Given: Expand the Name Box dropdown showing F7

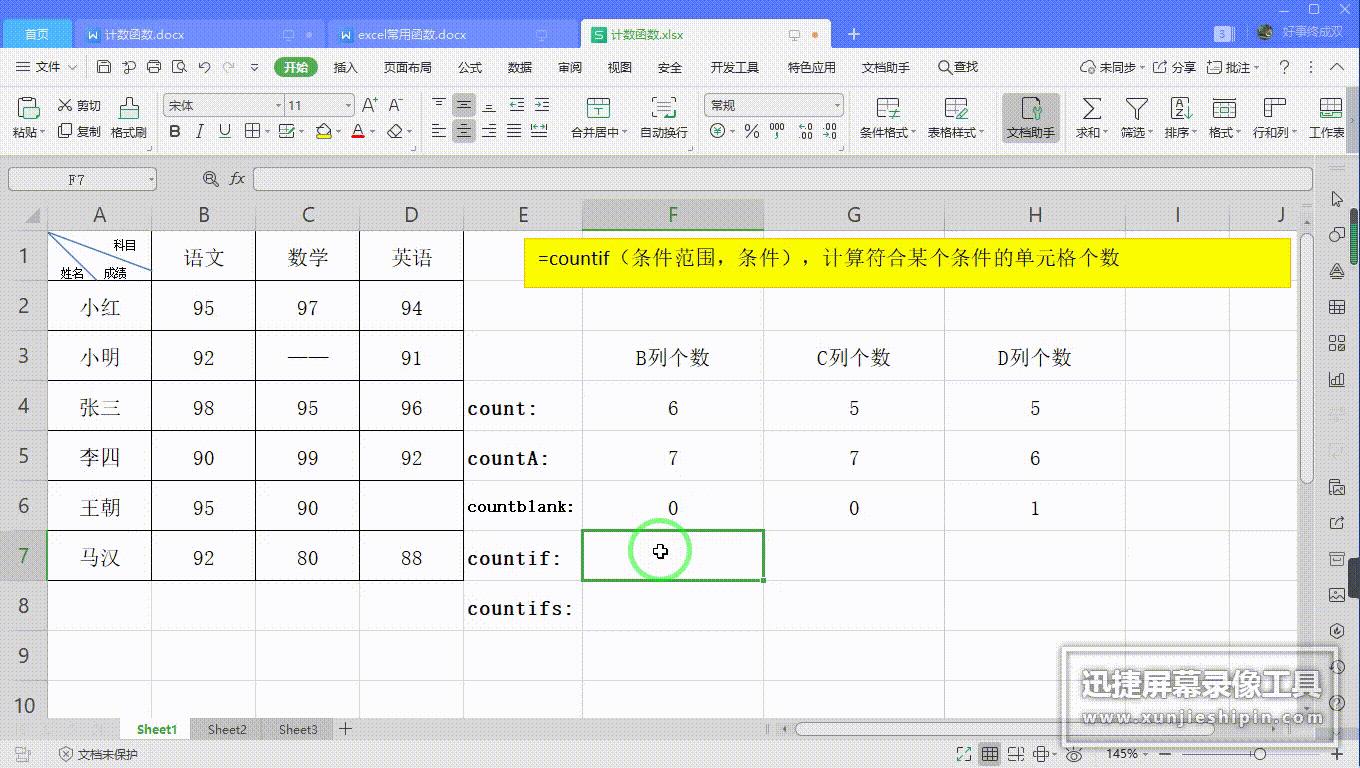Looking at the screenshot, I should (x=151, y=179).
